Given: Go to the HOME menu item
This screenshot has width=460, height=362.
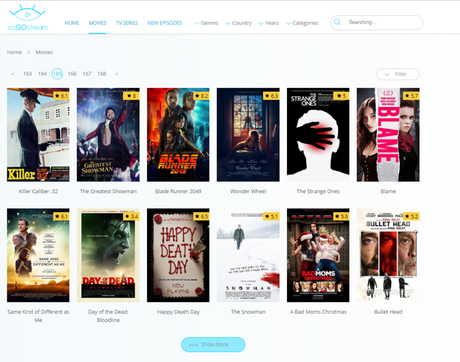Looking at the screenshot, I should tap(72, 23).
